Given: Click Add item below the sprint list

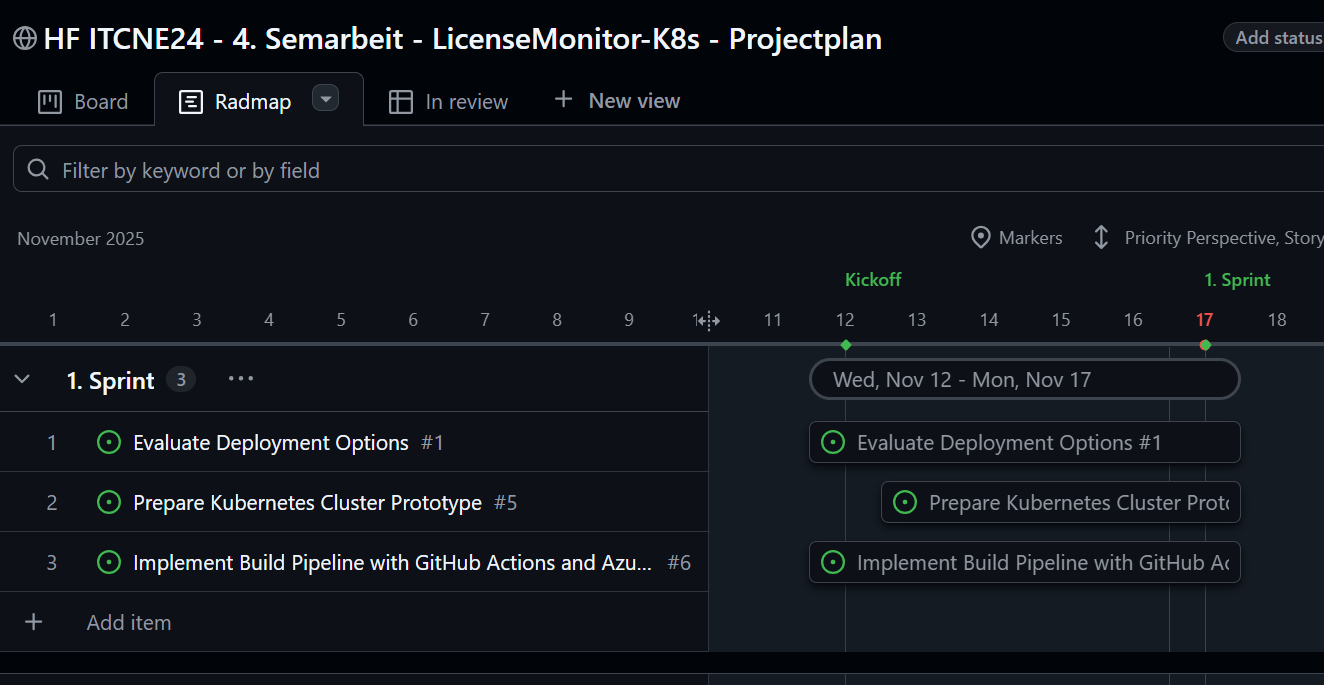Looking at the screenshot, I should pyautogui.click(x=128, y=621).
